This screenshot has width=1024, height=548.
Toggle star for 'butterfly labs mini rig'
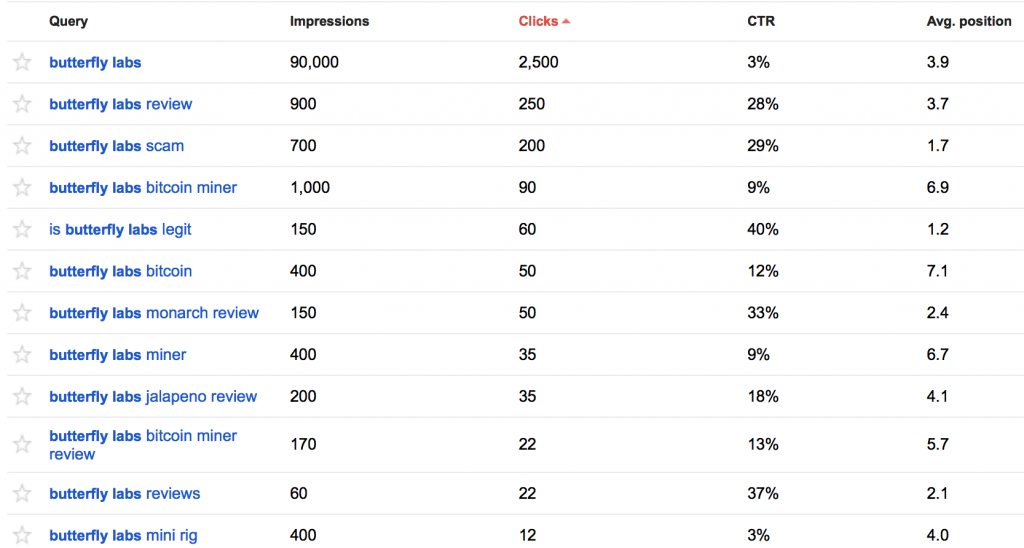22,535
